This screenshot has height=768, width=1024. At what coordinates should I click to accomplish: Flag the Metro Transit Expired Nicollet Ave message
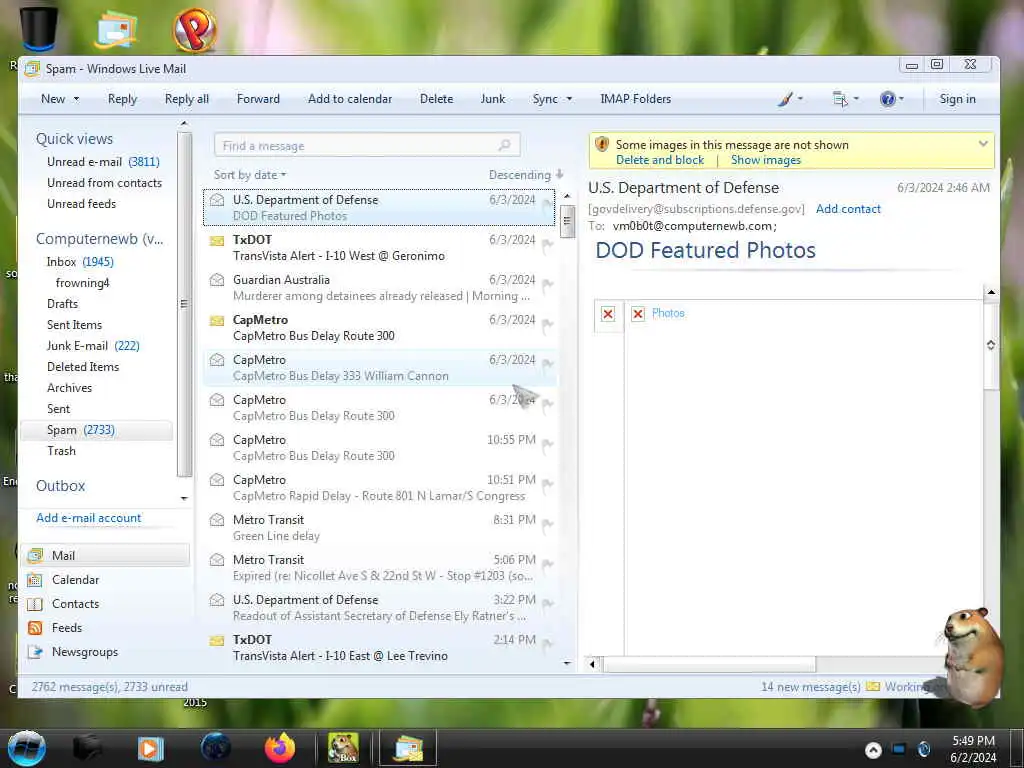pyautogui.click(x=547, y=566)
